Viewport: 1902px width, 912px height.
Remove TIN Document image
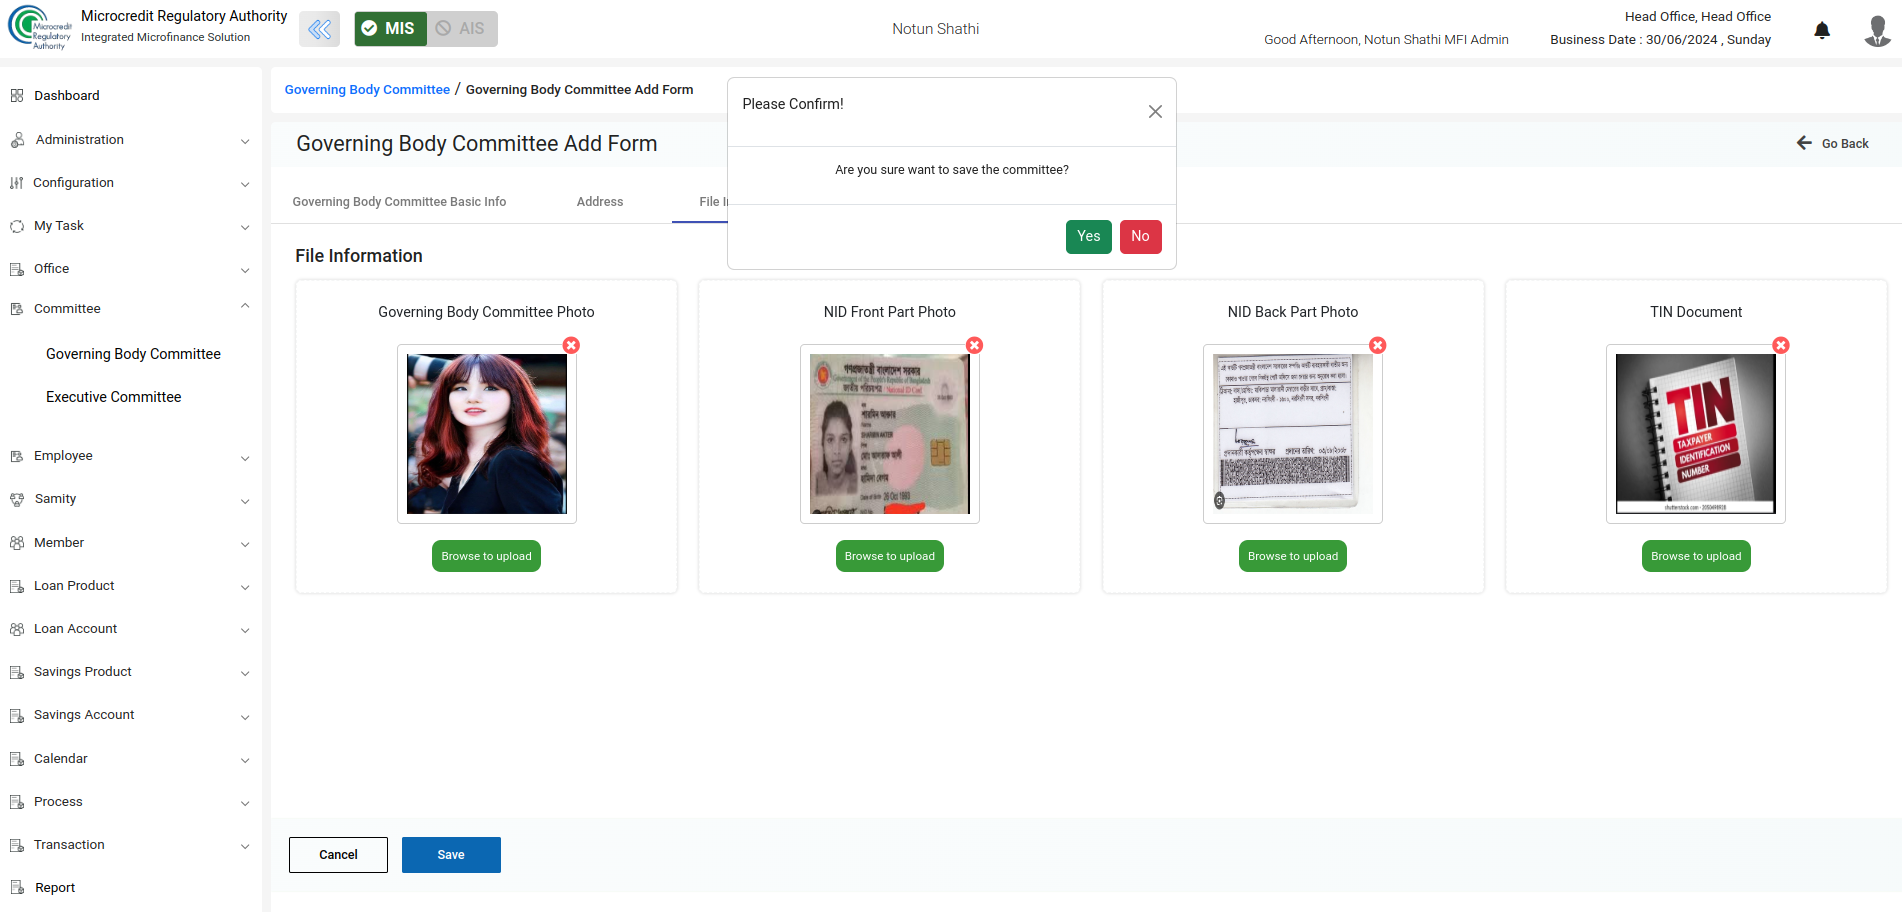click(1781, 345)
